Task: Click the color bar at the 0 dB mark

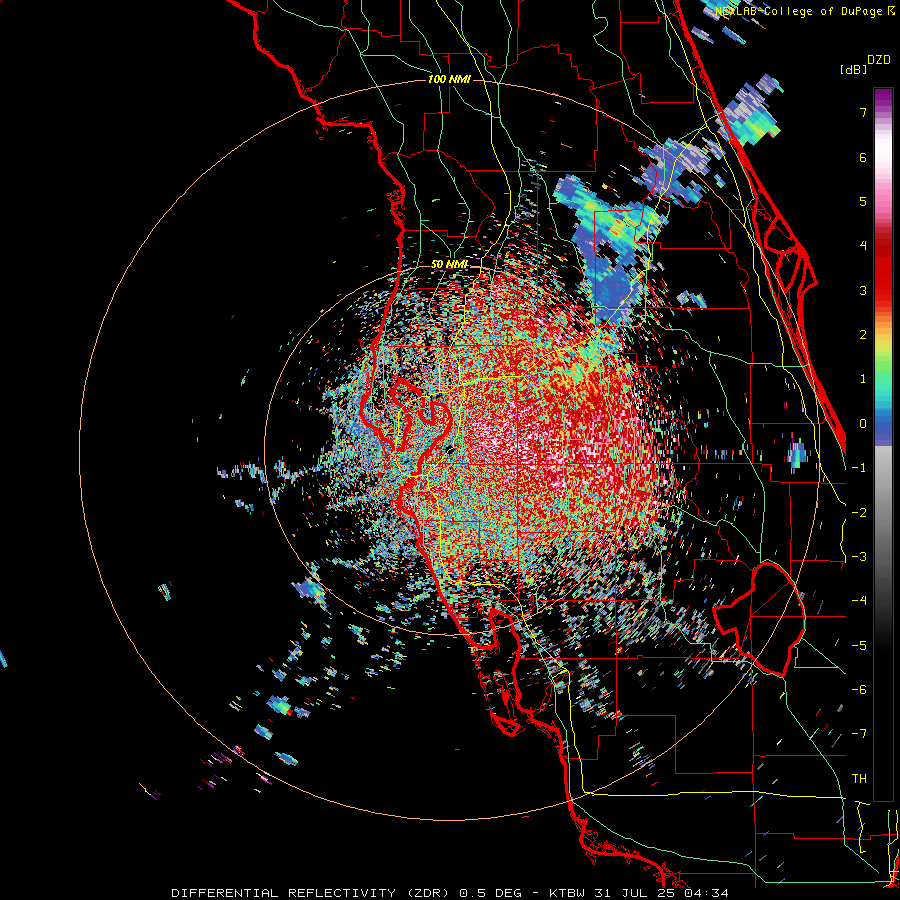Action: coord(883,424)
